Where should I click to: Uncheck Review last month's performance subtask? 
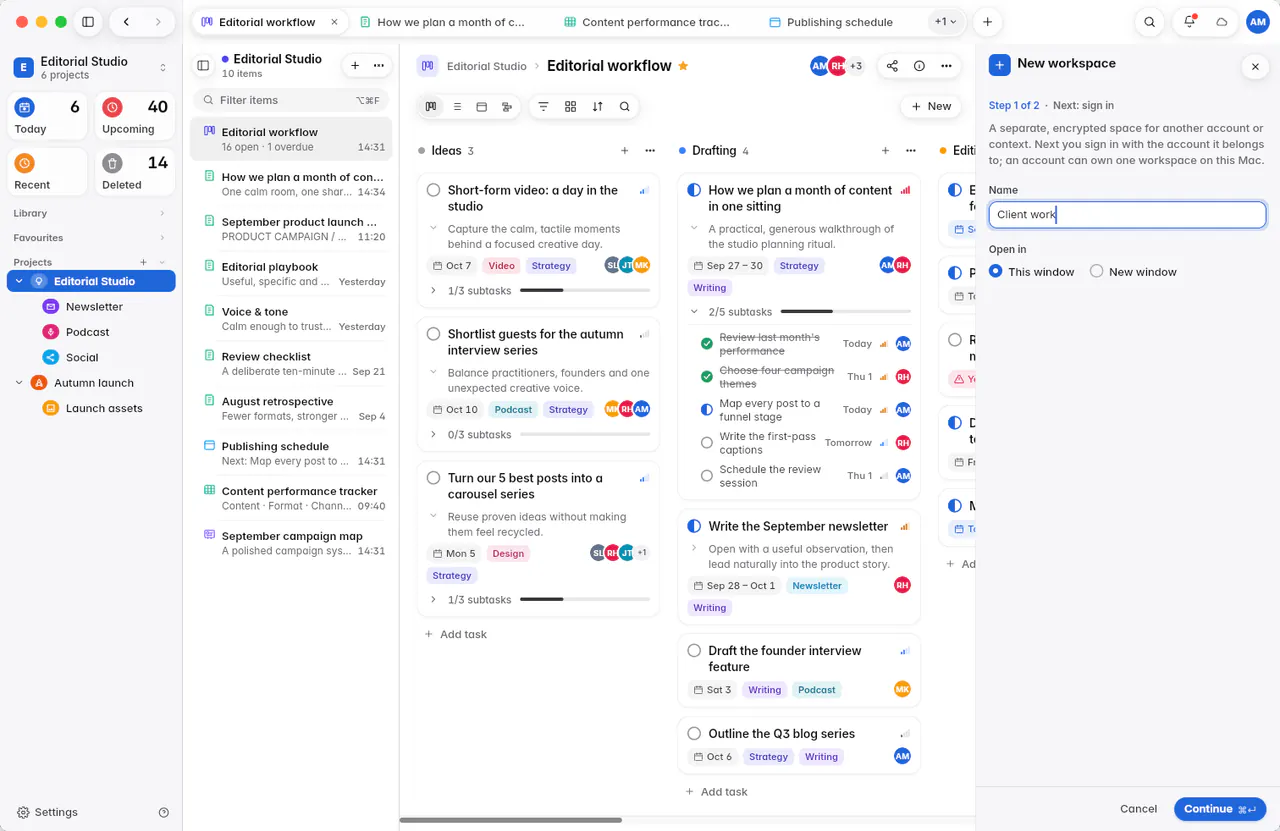click(x=707, y=344)
